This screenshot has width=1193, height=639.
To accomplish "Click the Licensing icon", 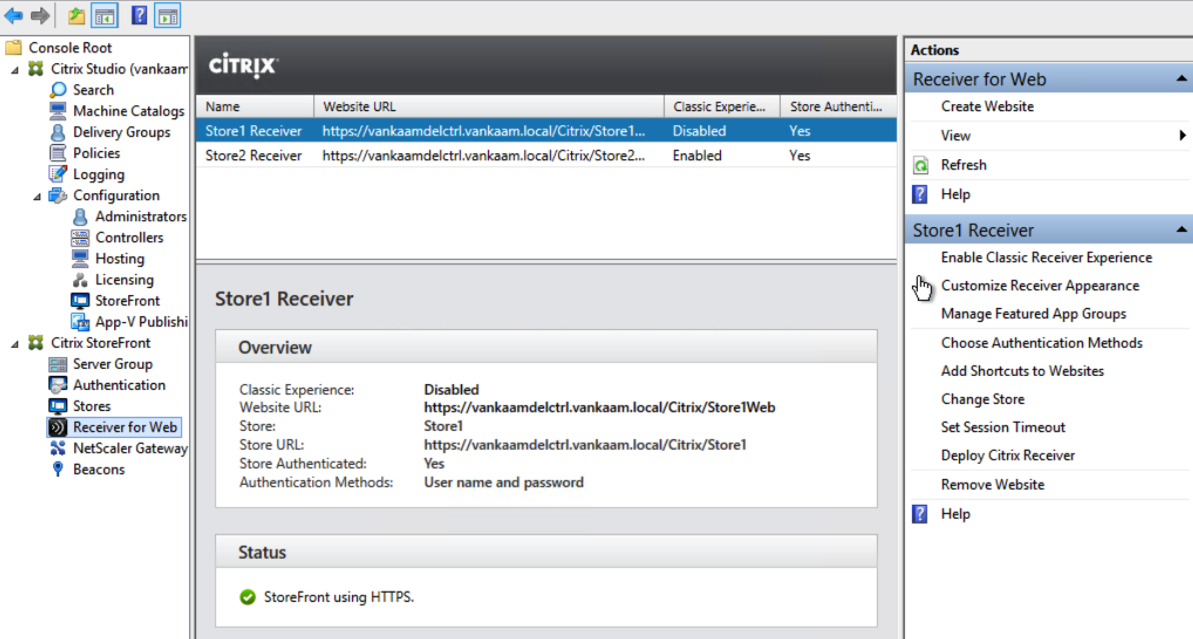I will [80, 280].
